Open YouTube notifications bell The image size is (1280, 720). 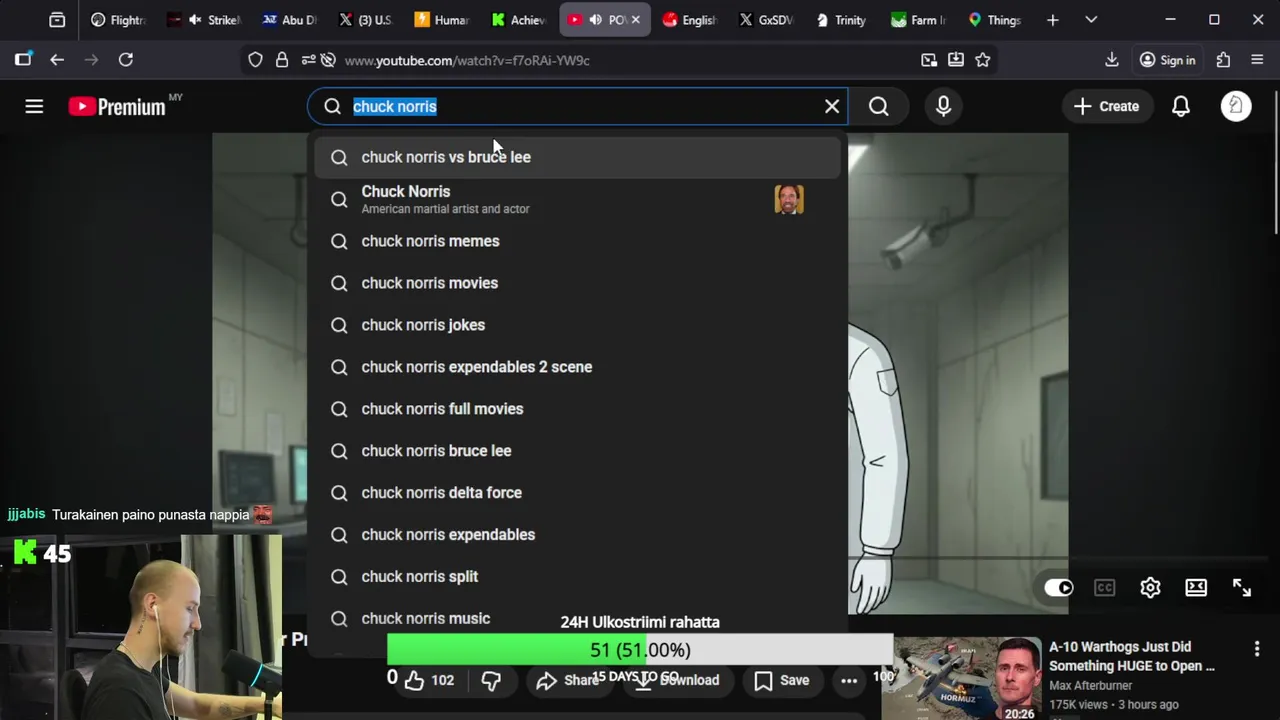click(x=1181, y=106)
